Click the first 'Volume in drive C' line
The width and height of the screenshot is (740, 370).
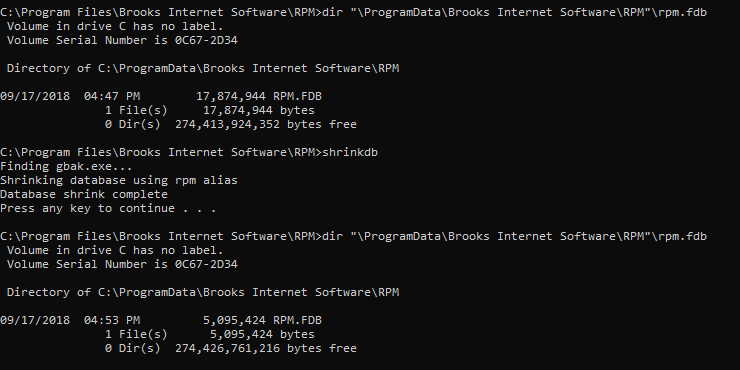(x=115, y=26)
